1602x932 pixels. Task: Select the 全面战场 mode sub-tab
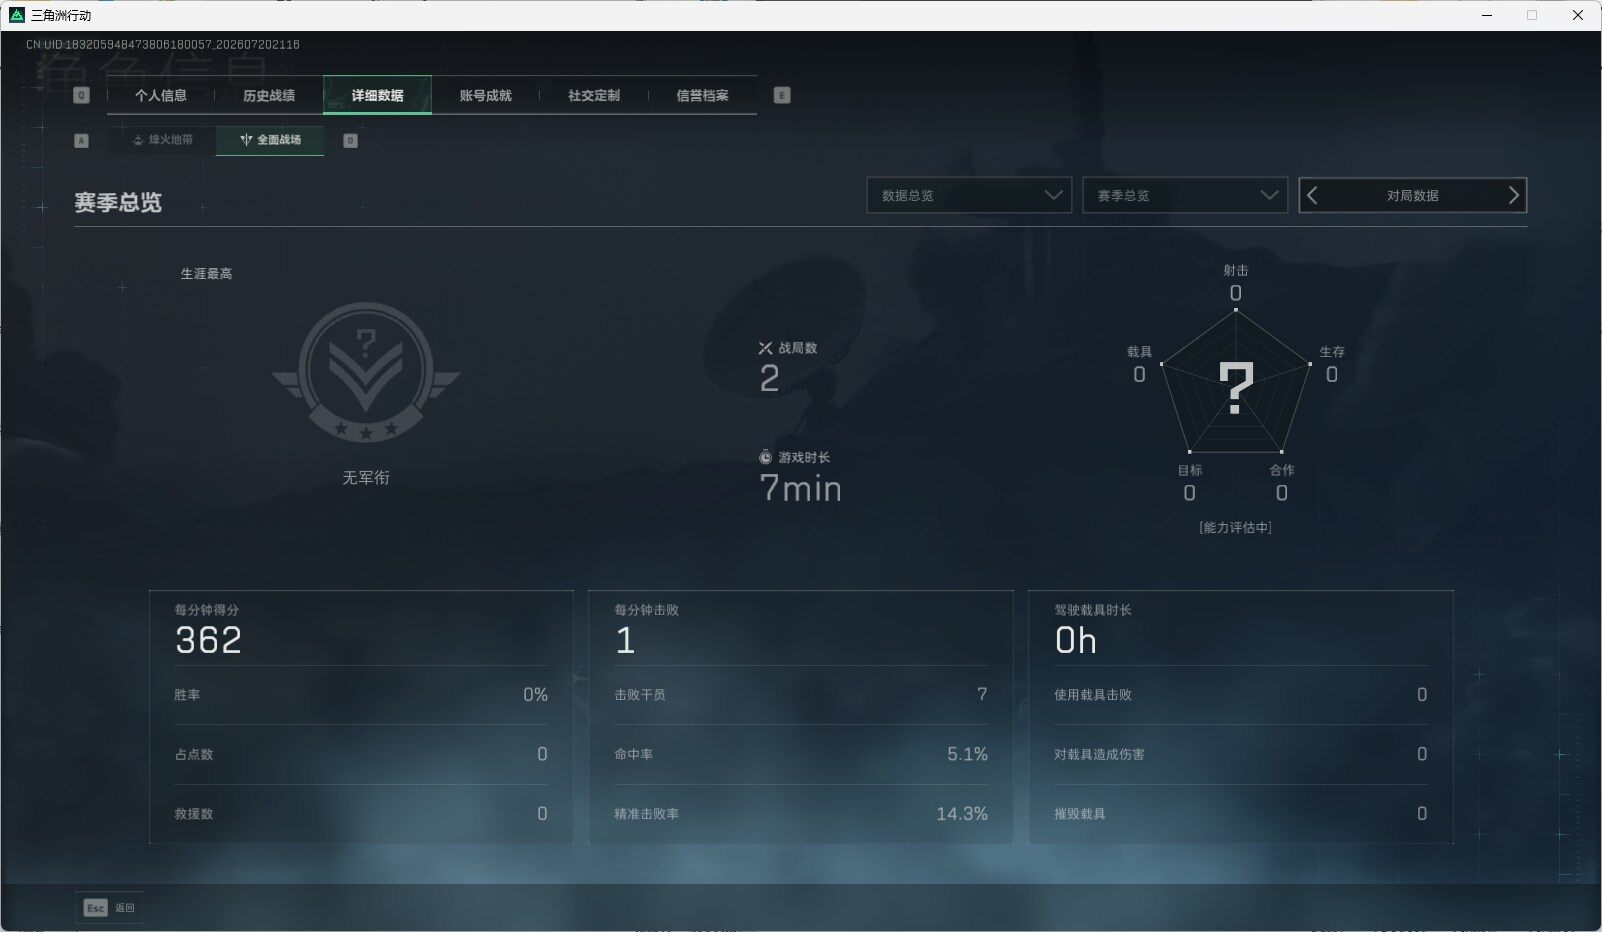[x=270, y=140]
